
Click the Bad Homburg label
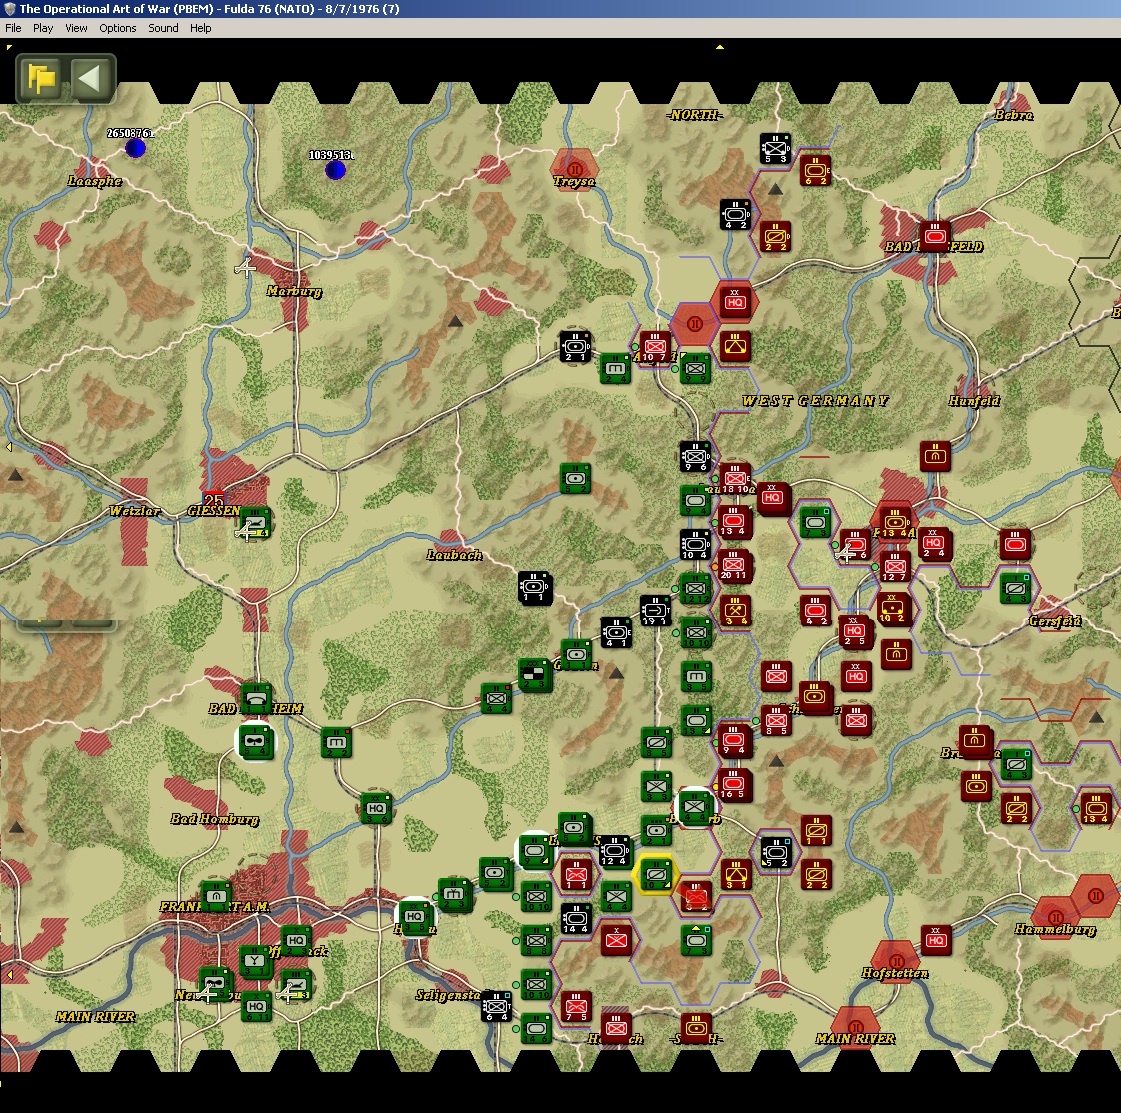[x=214, y=818]
